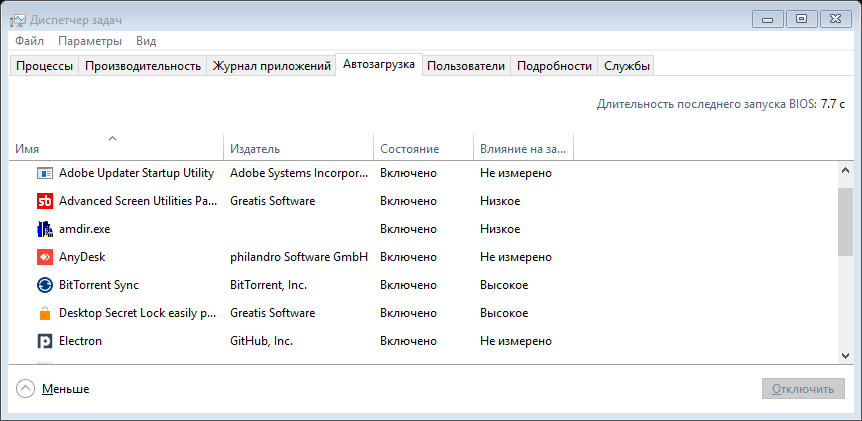
Task: Select the amdir.exe icon
Action: [x=44, y=229]
